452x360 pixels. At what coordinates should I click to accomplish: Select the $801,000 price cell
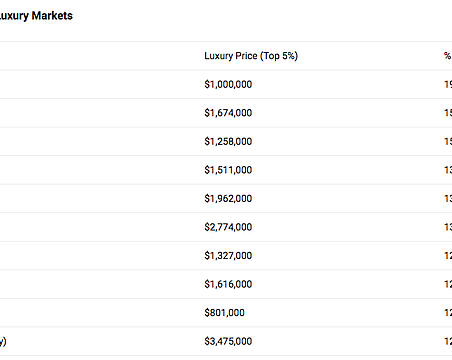224,313
